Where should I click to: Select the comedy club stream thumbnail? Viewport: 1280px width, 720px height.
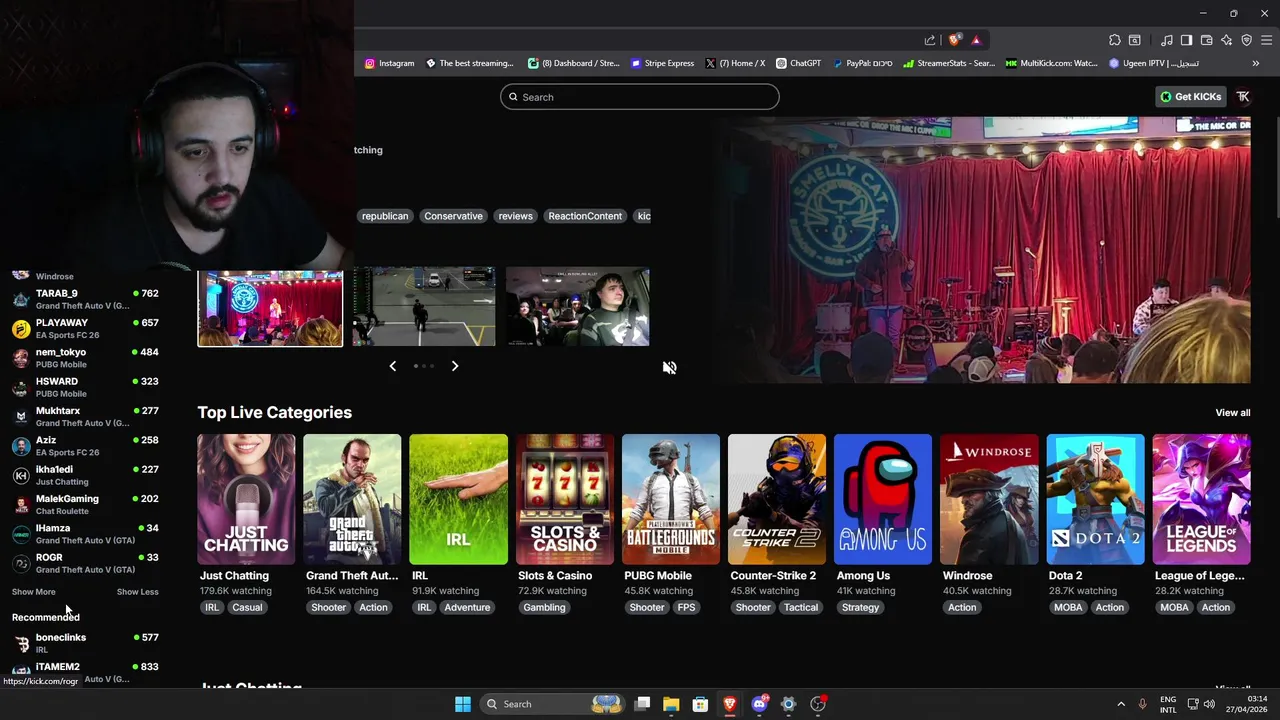point(270,308)
